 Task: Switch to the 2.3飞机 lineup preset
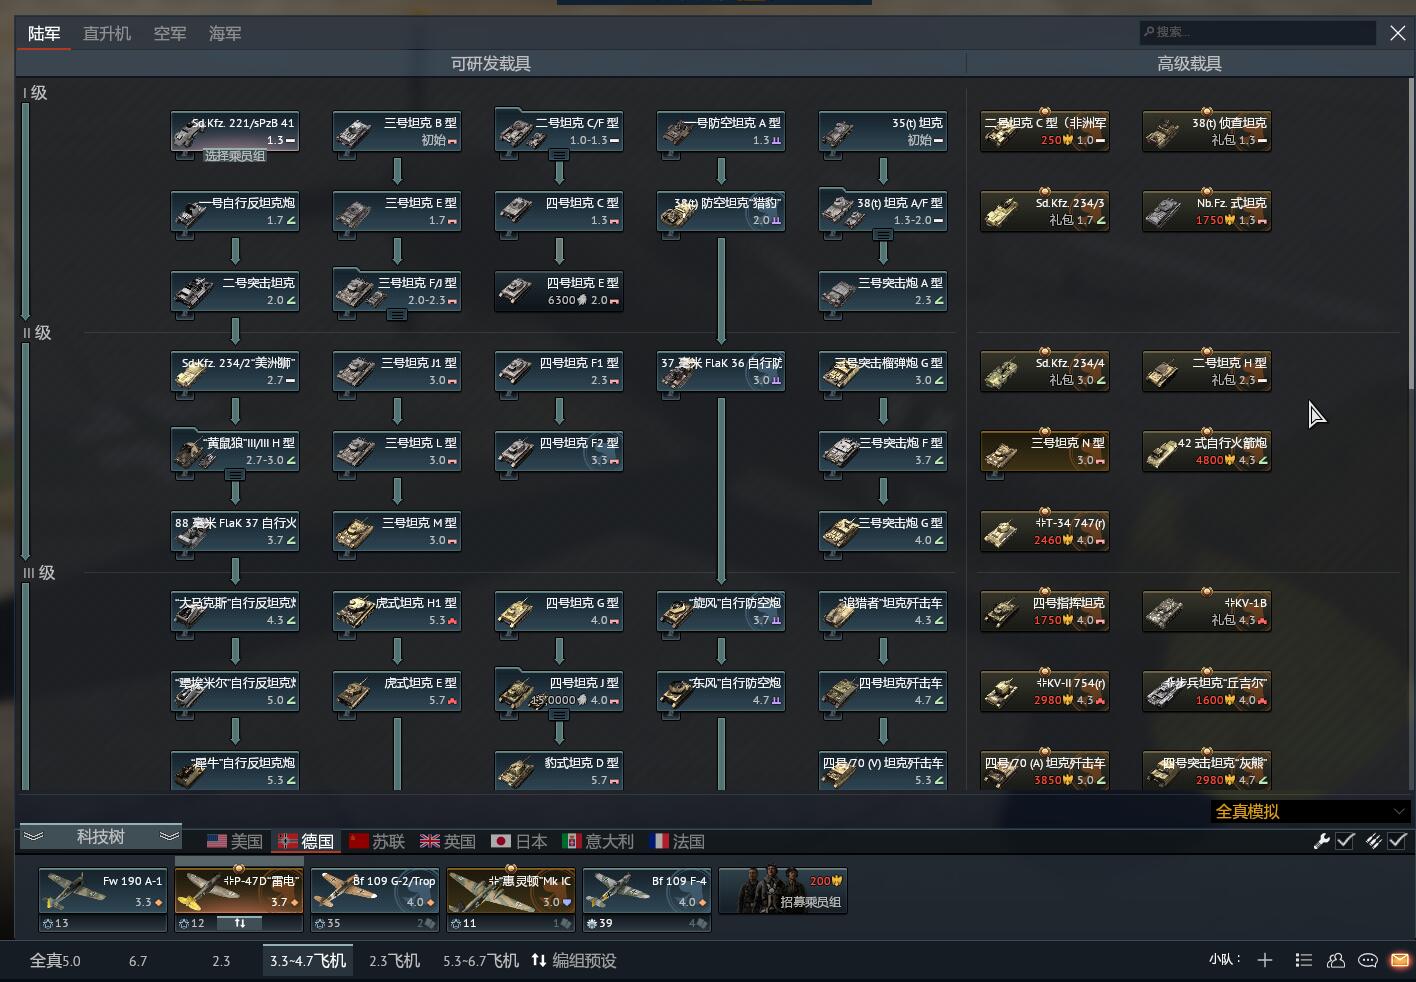395,961
